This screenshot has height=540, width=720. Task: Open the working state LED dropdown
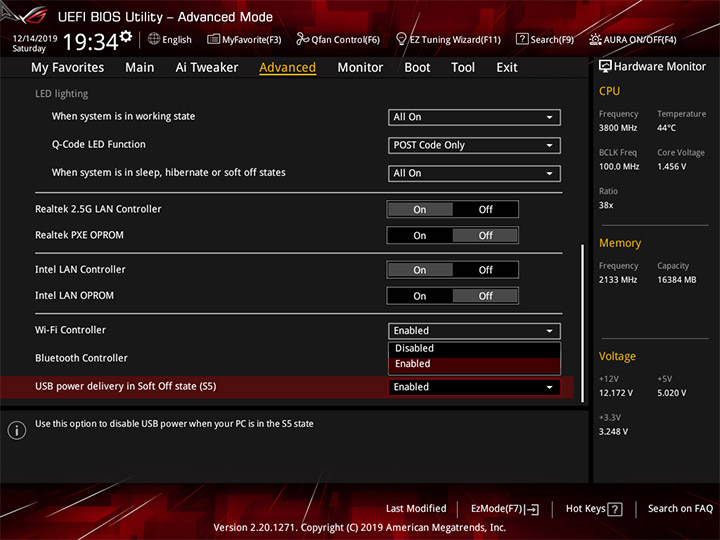point(474,117)
